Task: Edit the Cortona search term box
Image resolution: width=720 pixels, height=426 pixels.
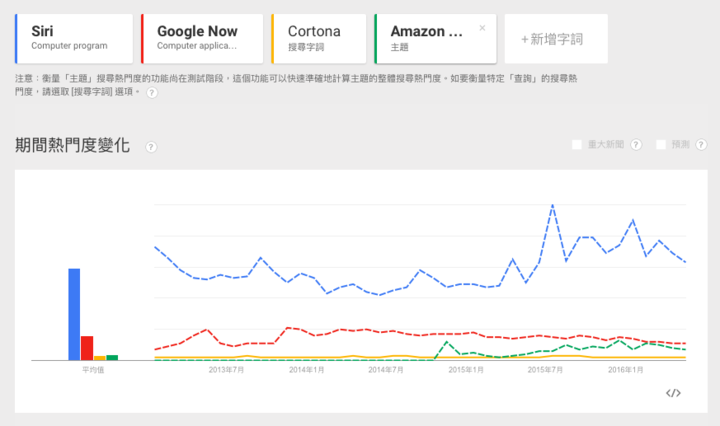Action: click(x=319, y=39)
